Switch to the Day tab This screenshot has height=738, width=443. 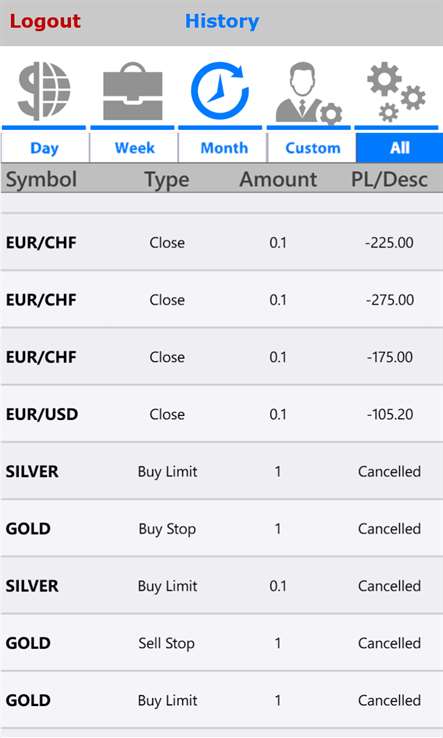(45, 148)
